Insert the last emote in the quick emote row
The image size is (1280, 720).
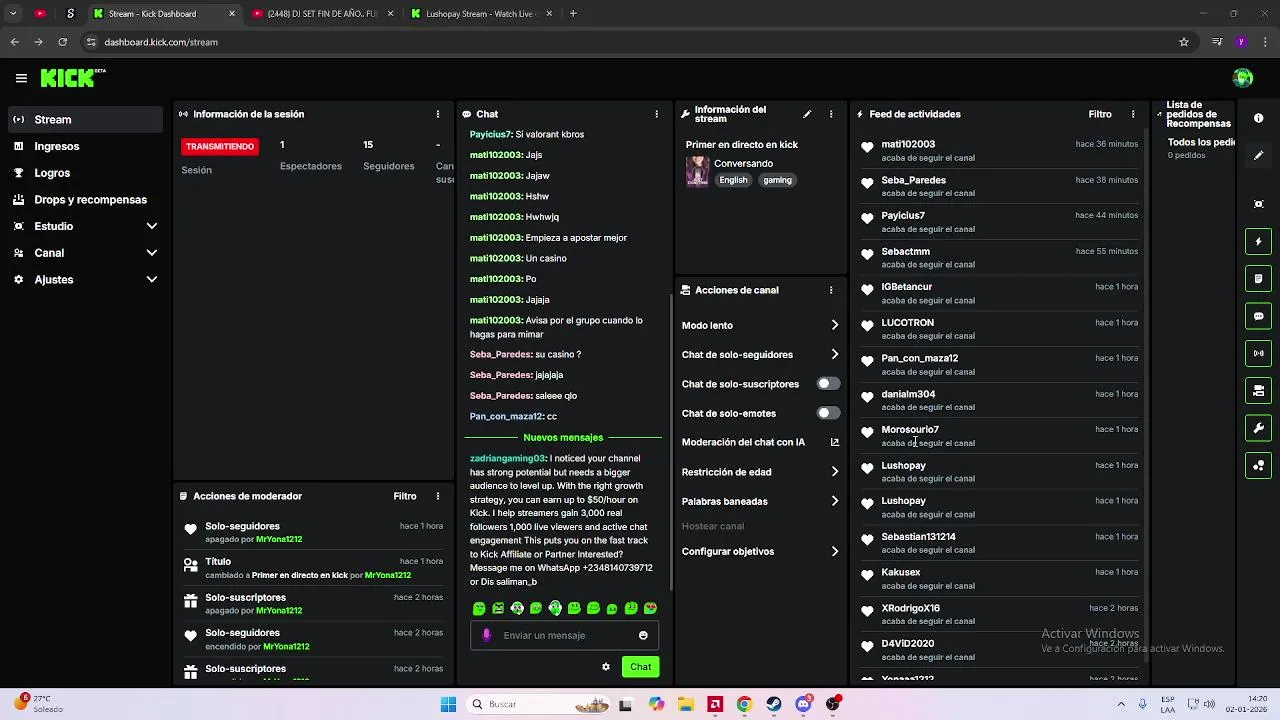(x=650, y=608)
